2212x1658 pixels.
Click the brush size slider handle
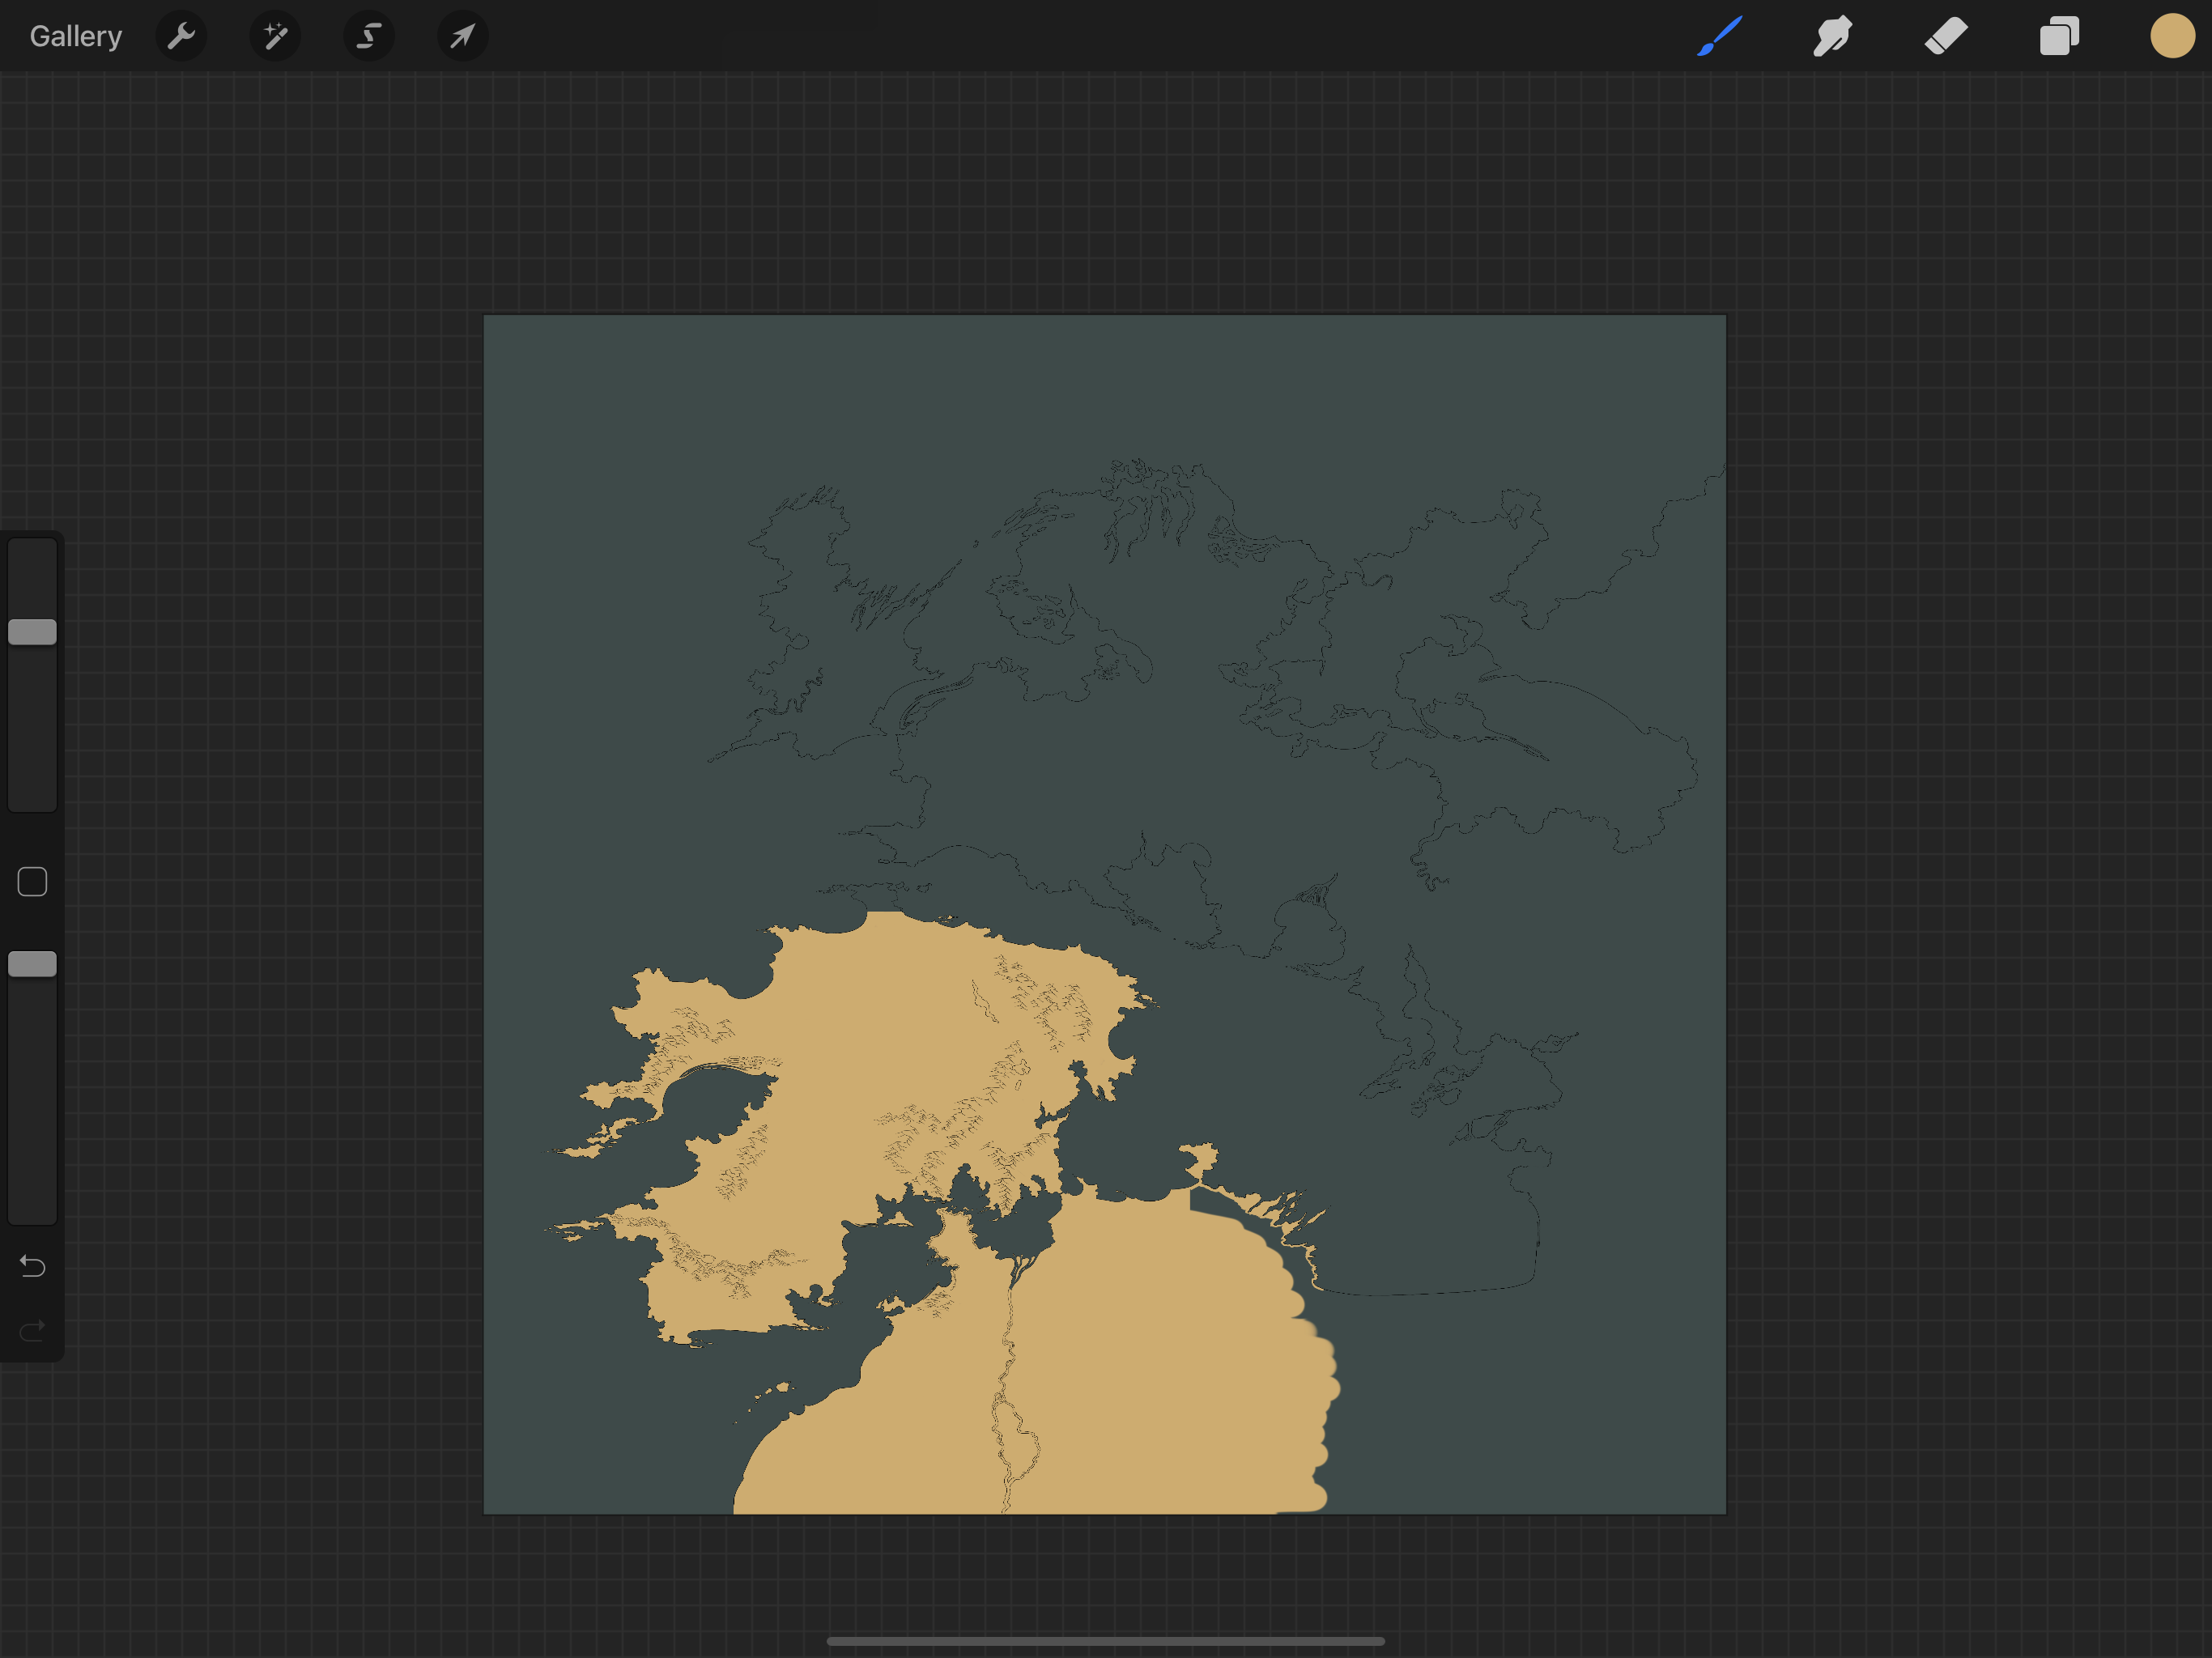32,632
